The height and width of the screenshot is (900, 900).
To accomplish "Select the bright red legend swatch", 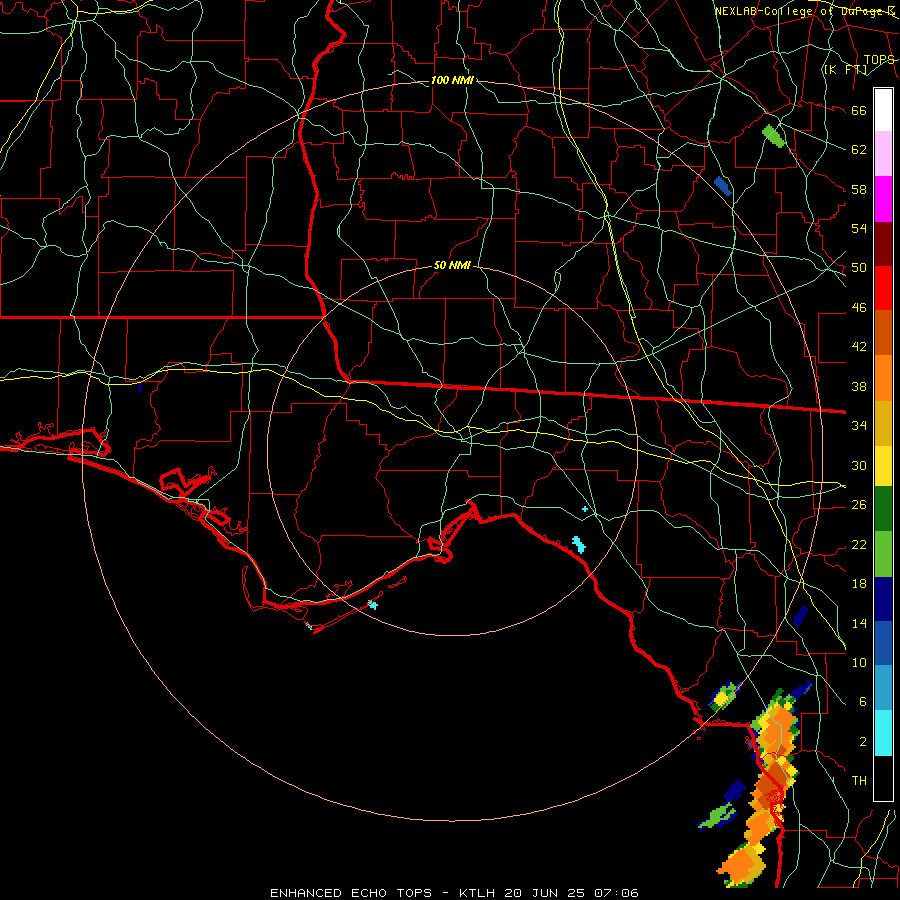I will pos(883,288).
